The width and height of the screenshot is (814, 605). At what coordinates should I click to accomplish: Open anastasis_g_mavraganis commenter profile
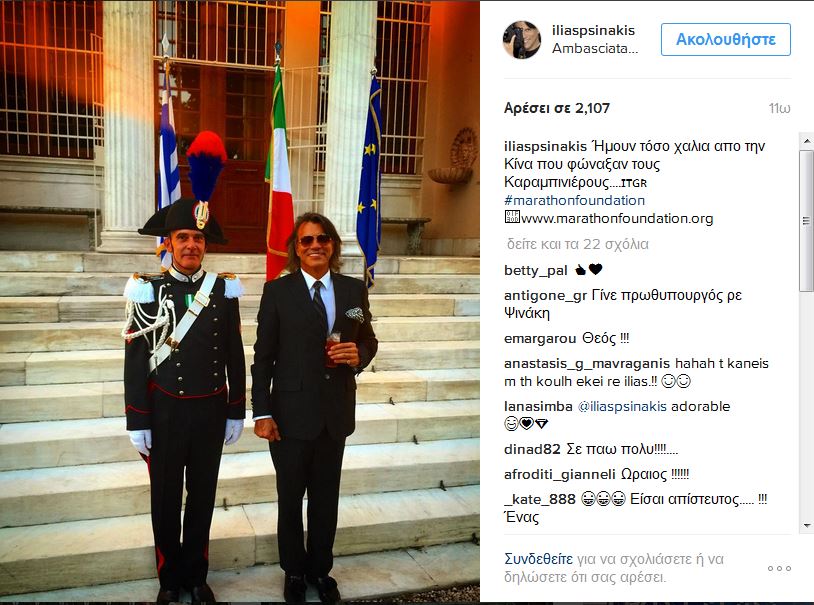pos(587,364)
